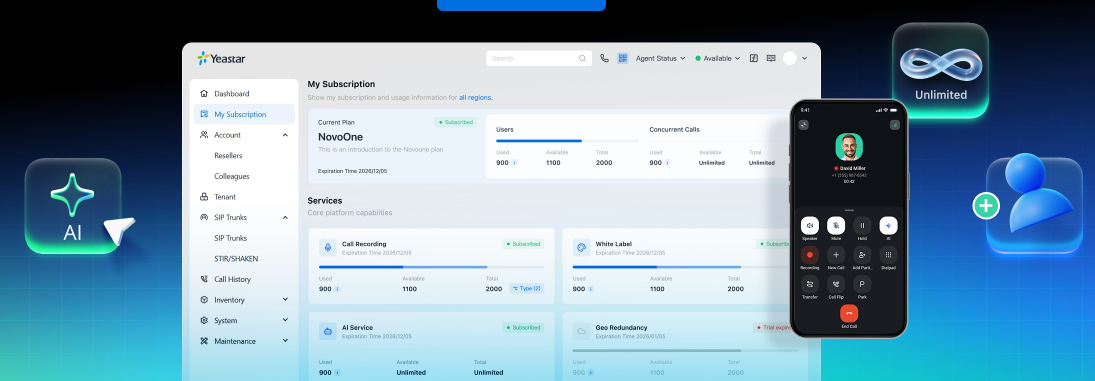Tap the Park button on the phone

point(862,284)
